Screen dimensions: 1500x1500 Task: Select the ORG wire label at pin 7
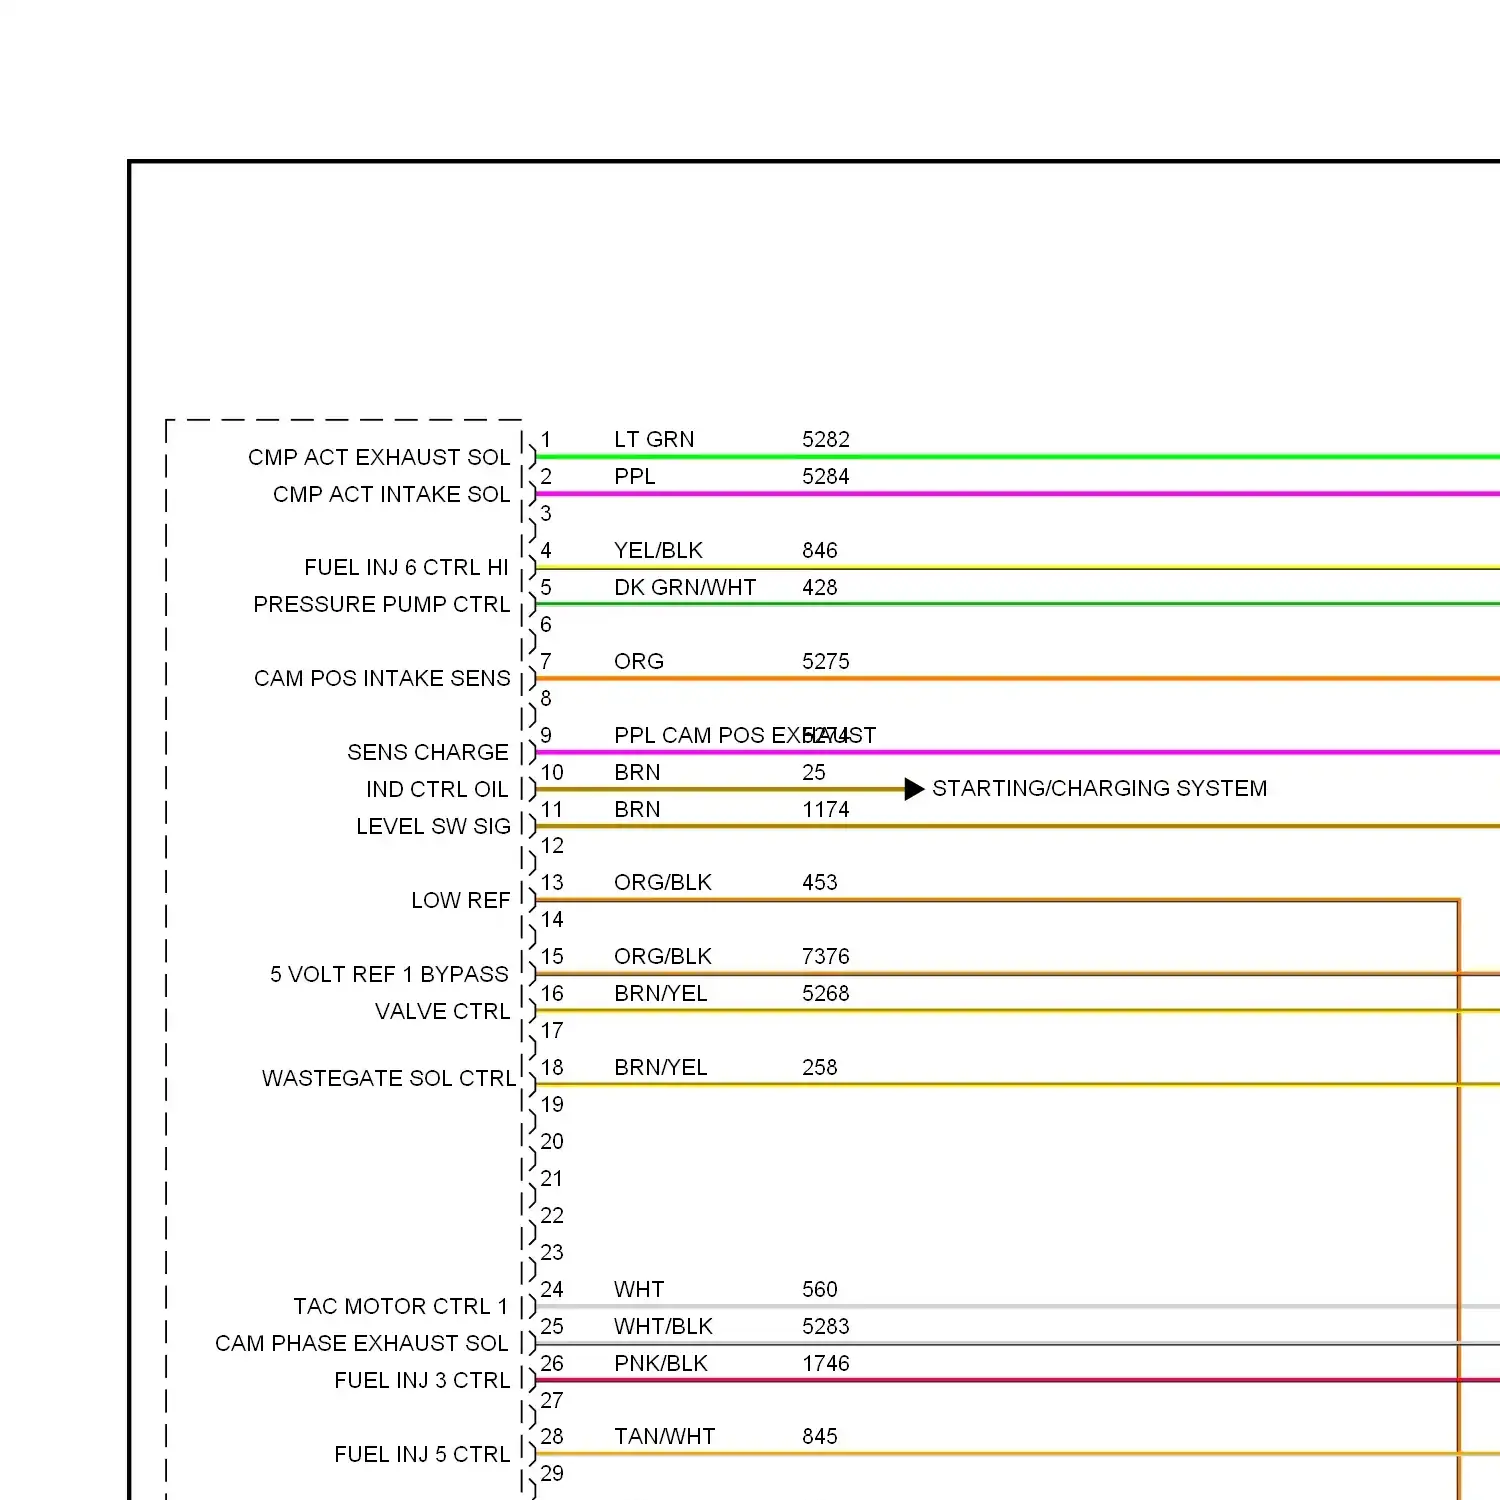coord(639,662)
